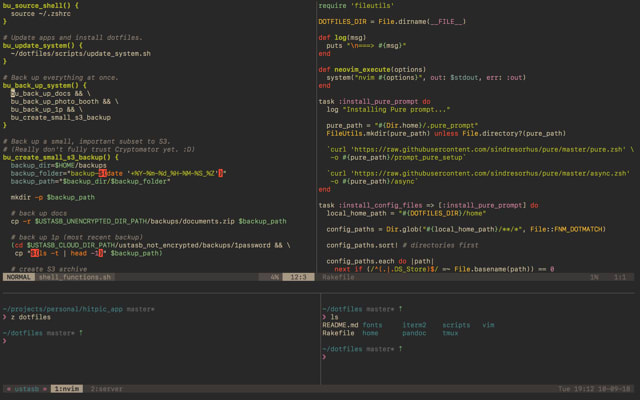Click the 'cp -r $USTASB_UNENCRYPTED_DIR_PATH' line
The image size is (640, 400).
(x=149, y=221)
